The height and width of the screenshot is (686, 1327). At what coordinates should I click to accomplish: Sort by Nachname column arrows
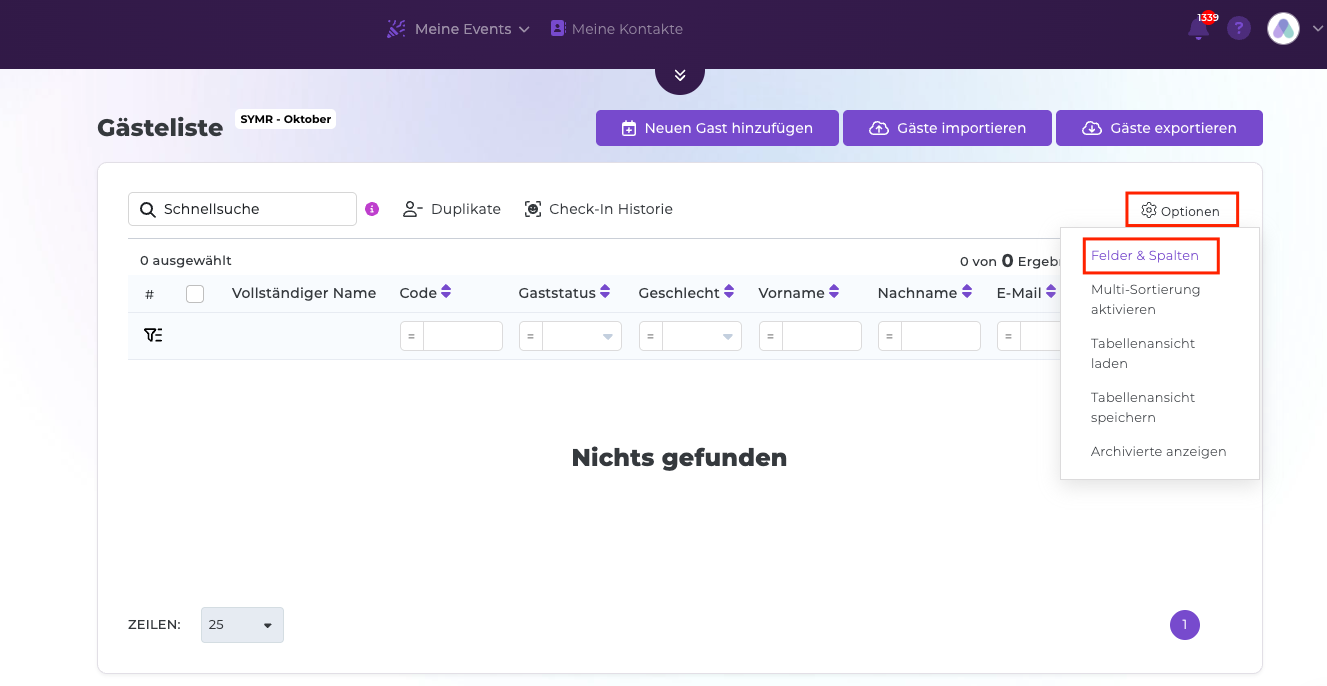click(x=967, y=292)
